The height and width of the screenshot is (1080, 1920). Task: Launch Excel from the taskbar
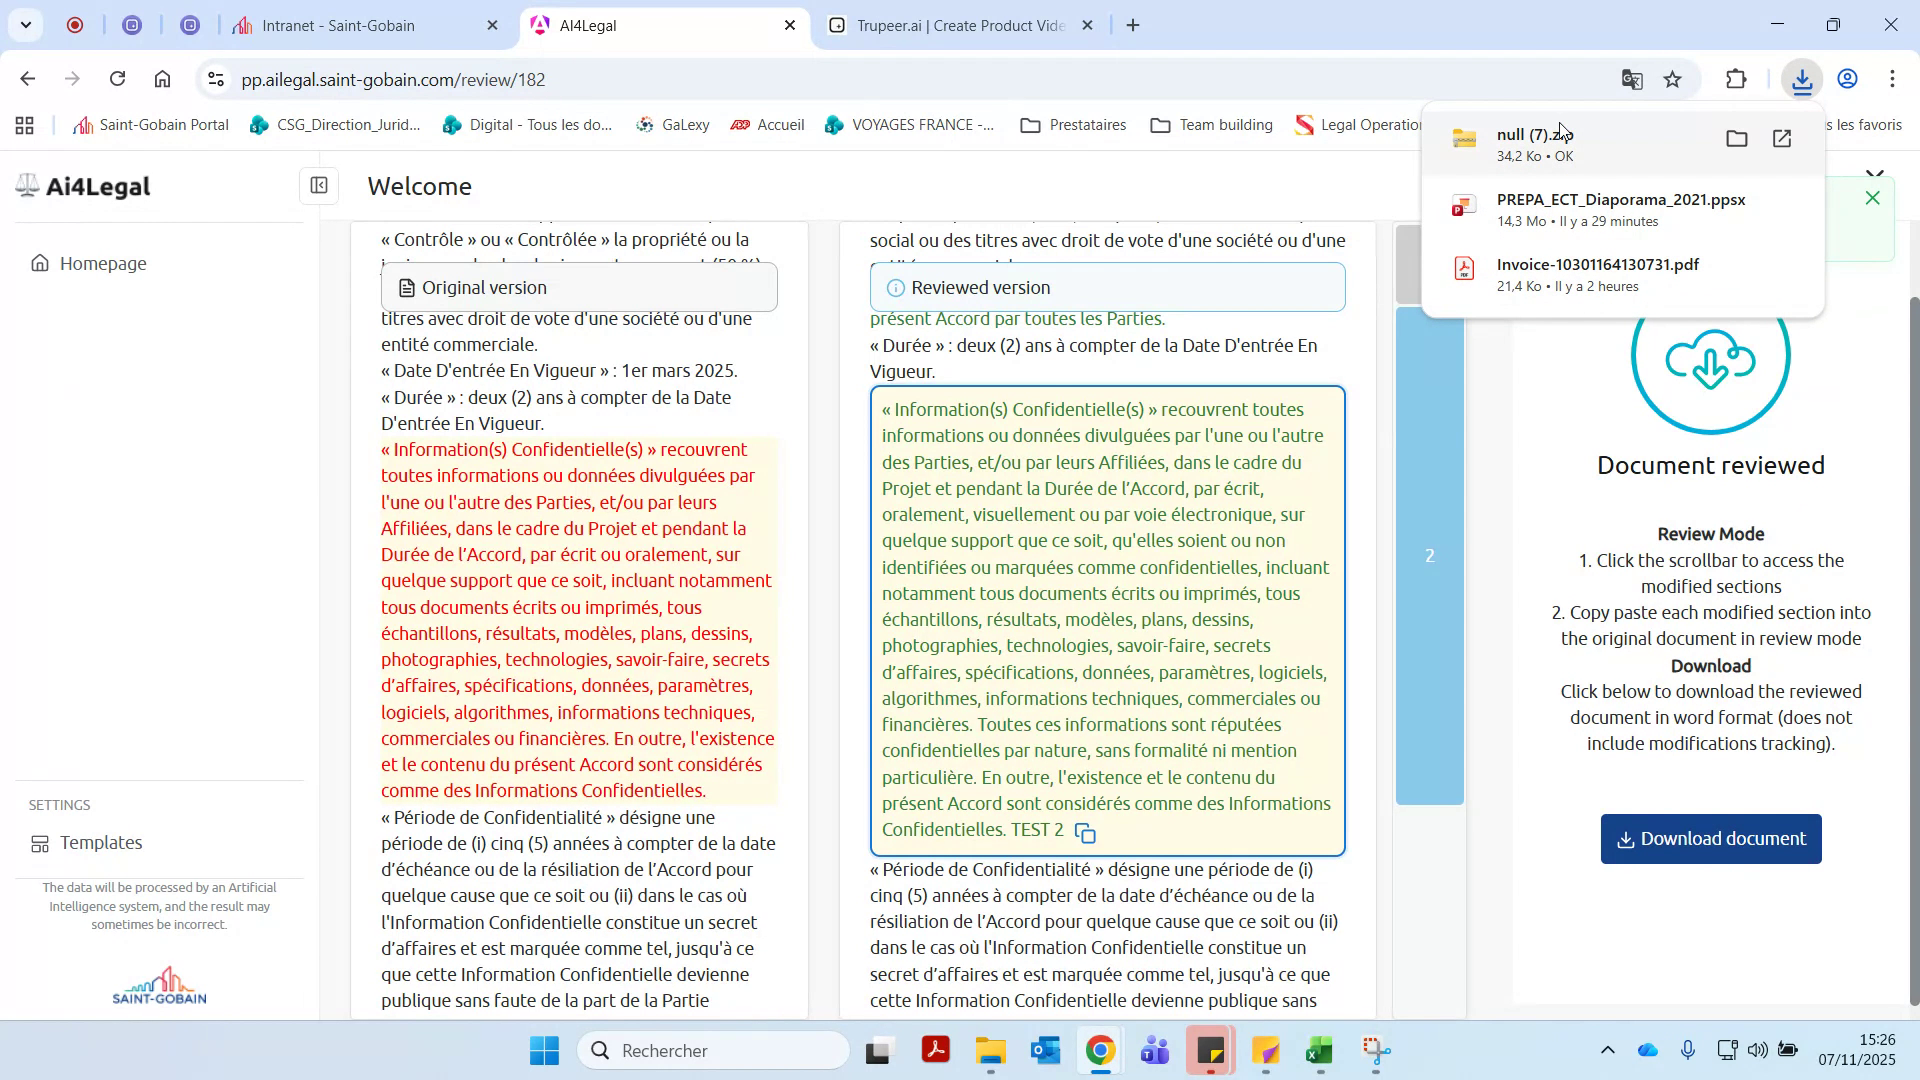tap(1318, 1051)
